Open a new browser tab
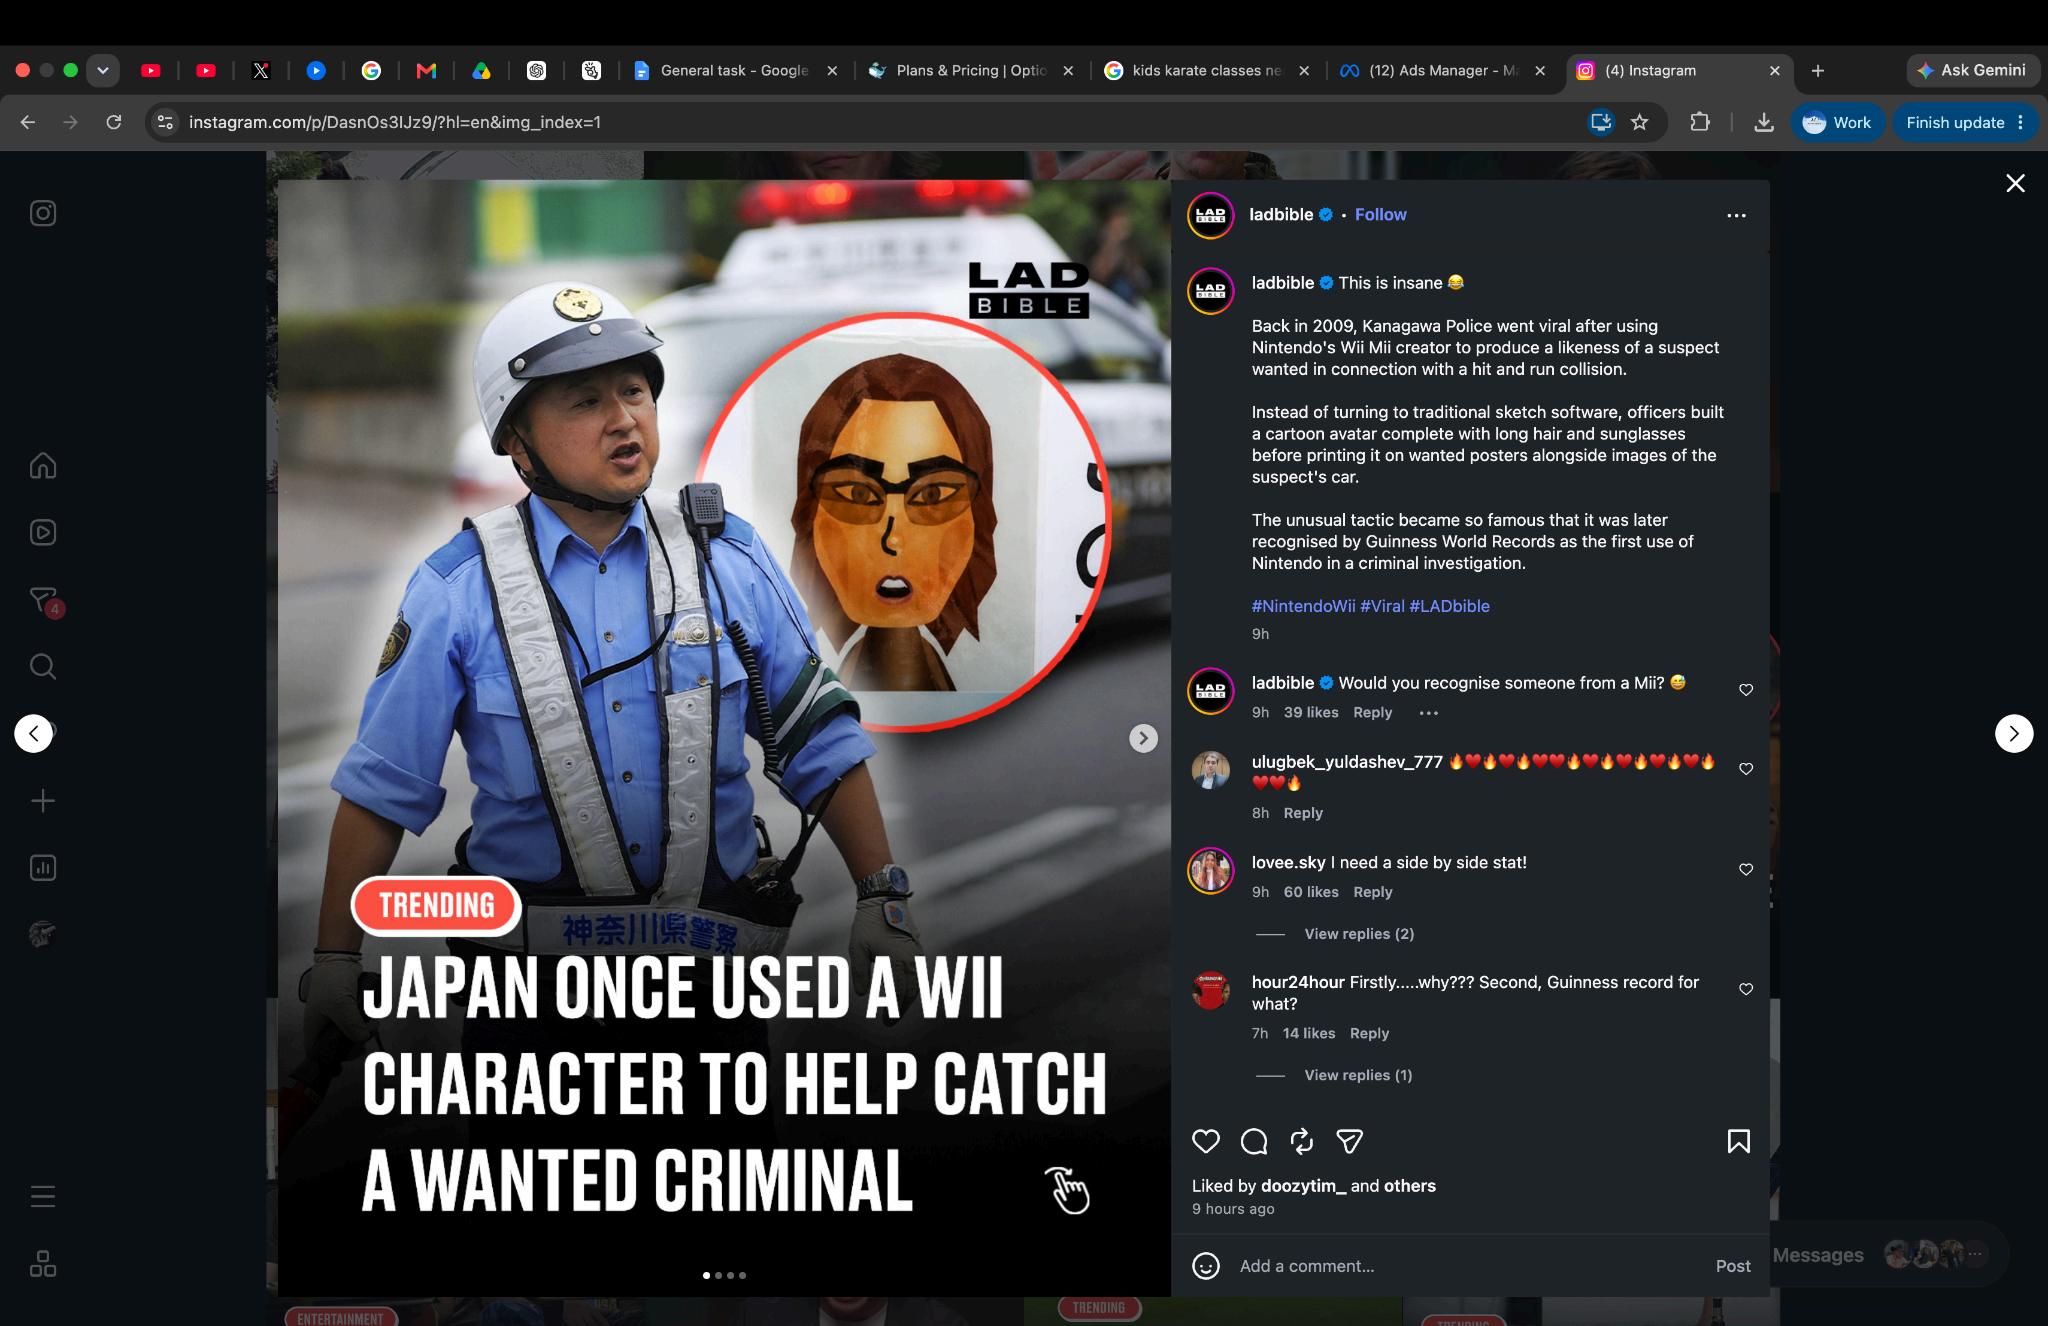2048x1326 pixels. point(1818,70)
